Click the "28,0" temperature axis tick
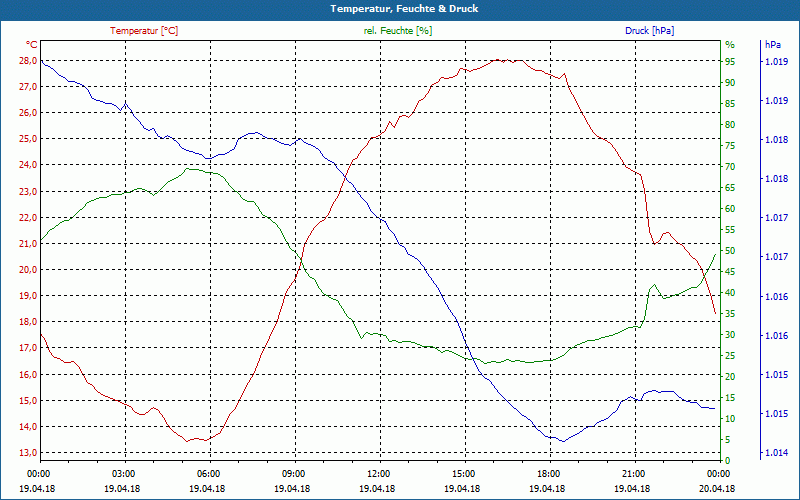Image resolution: width=800 pixels, height=500 pixels. click(x=28, y=61)
